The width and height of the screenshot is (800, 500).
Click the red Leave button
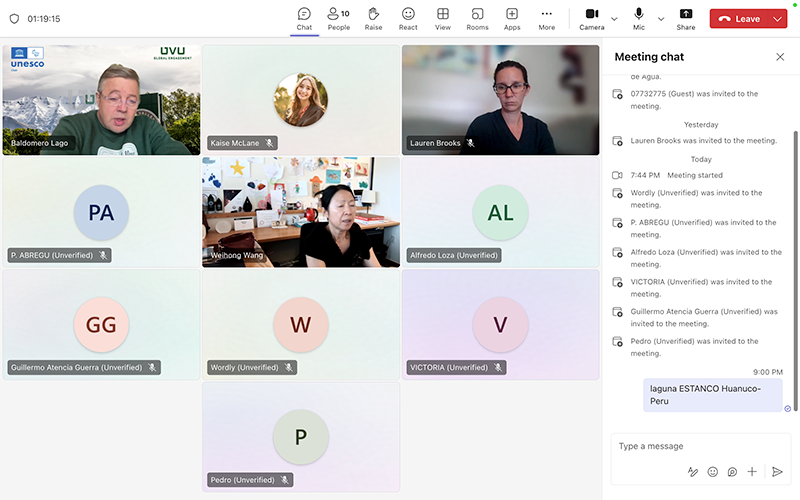[x=739, y=19]
